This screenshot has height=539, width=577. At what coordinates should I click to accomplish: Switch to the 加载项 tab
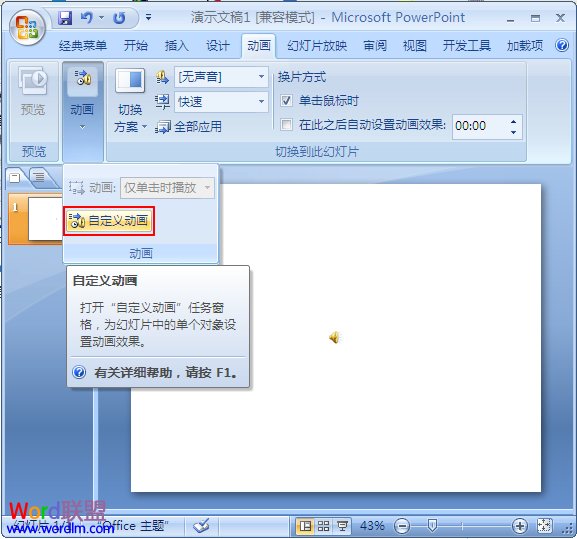pos(525,46)
